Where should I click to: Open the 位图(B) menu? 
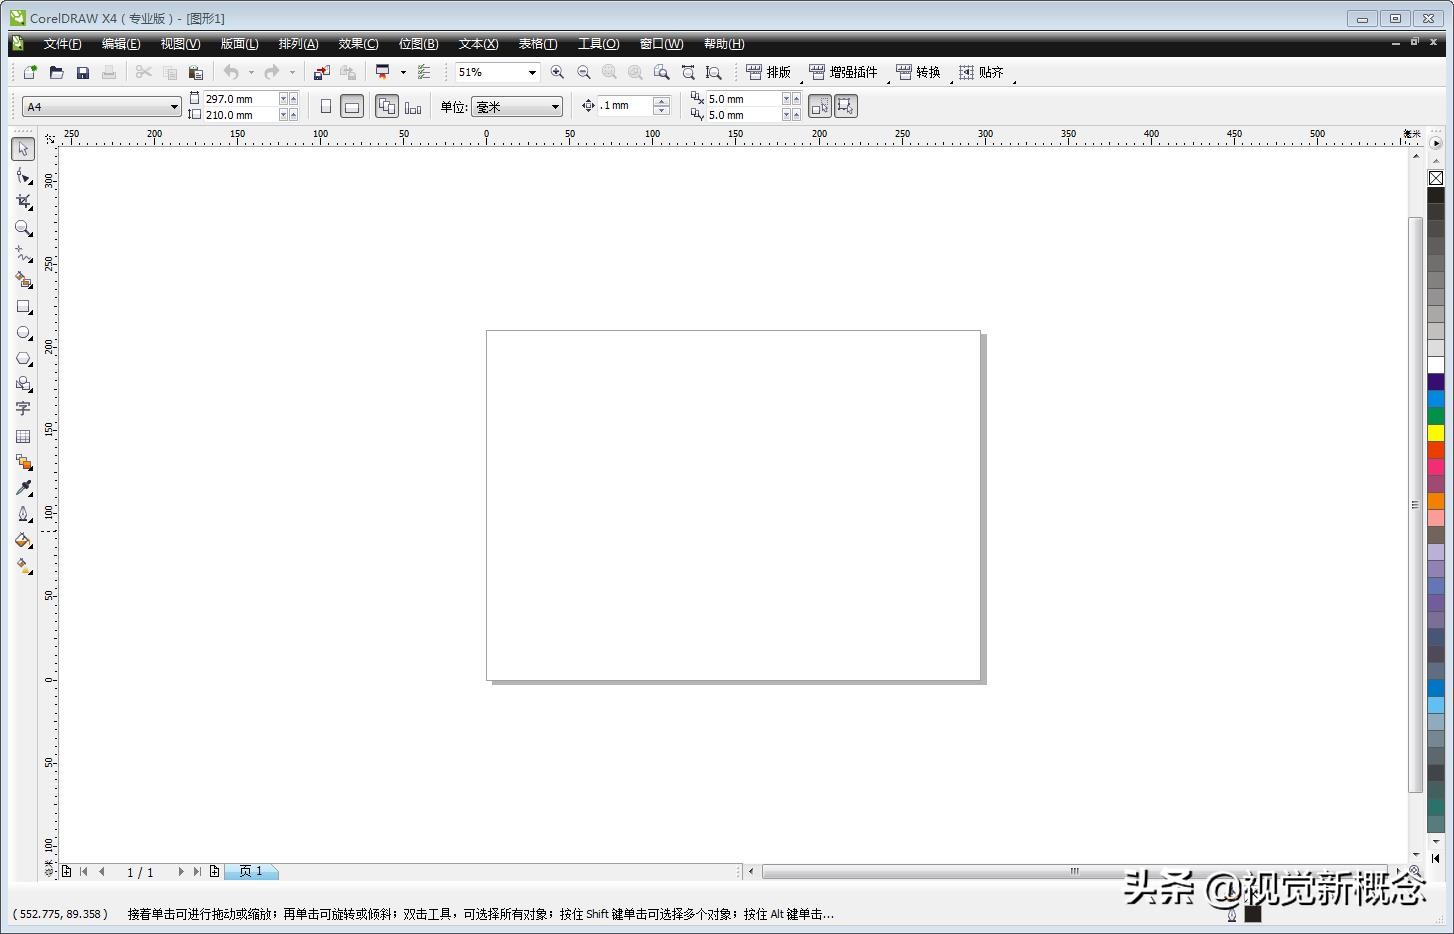coord(418,44)
